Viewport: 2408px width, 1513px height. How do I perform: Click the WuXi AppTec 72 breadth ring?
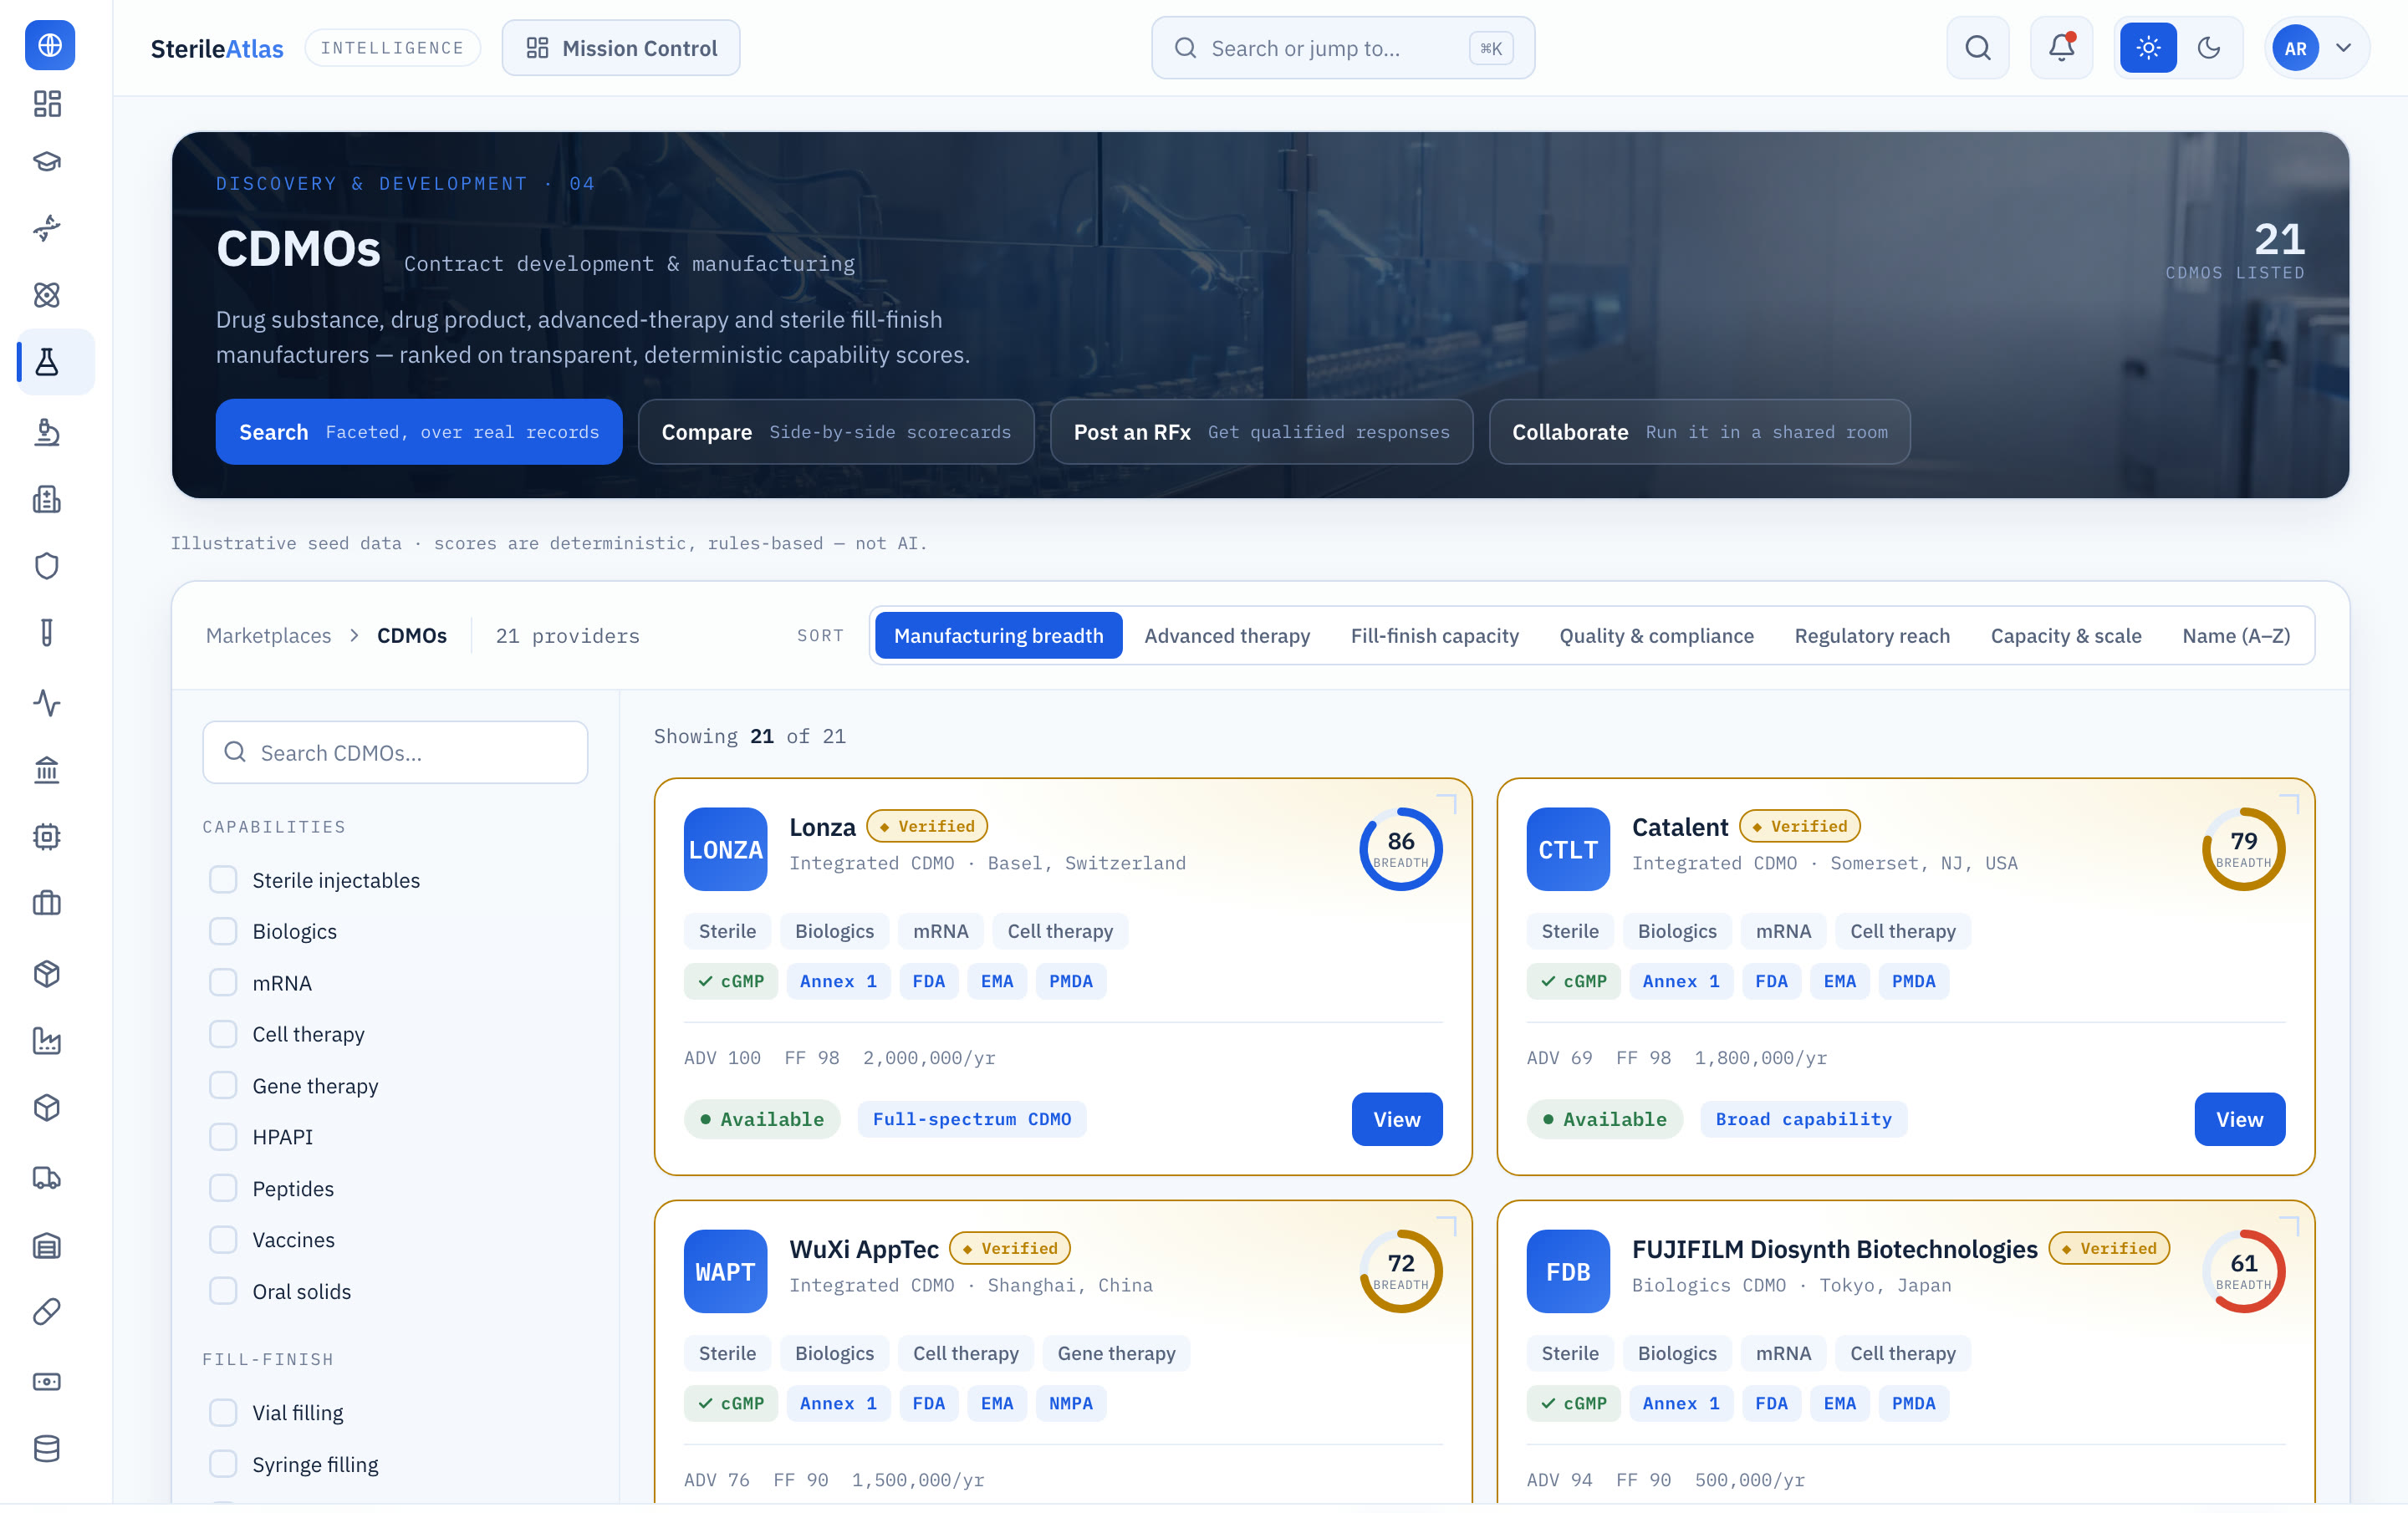pos(1400,1272)
